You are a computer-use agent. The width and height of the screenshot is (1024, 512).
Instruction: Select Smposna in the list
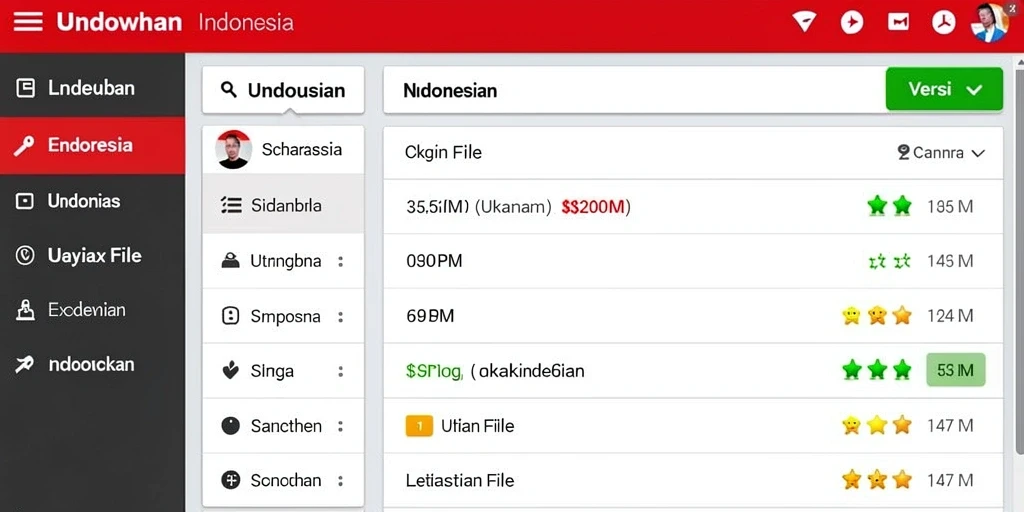[x=283, y=317]
